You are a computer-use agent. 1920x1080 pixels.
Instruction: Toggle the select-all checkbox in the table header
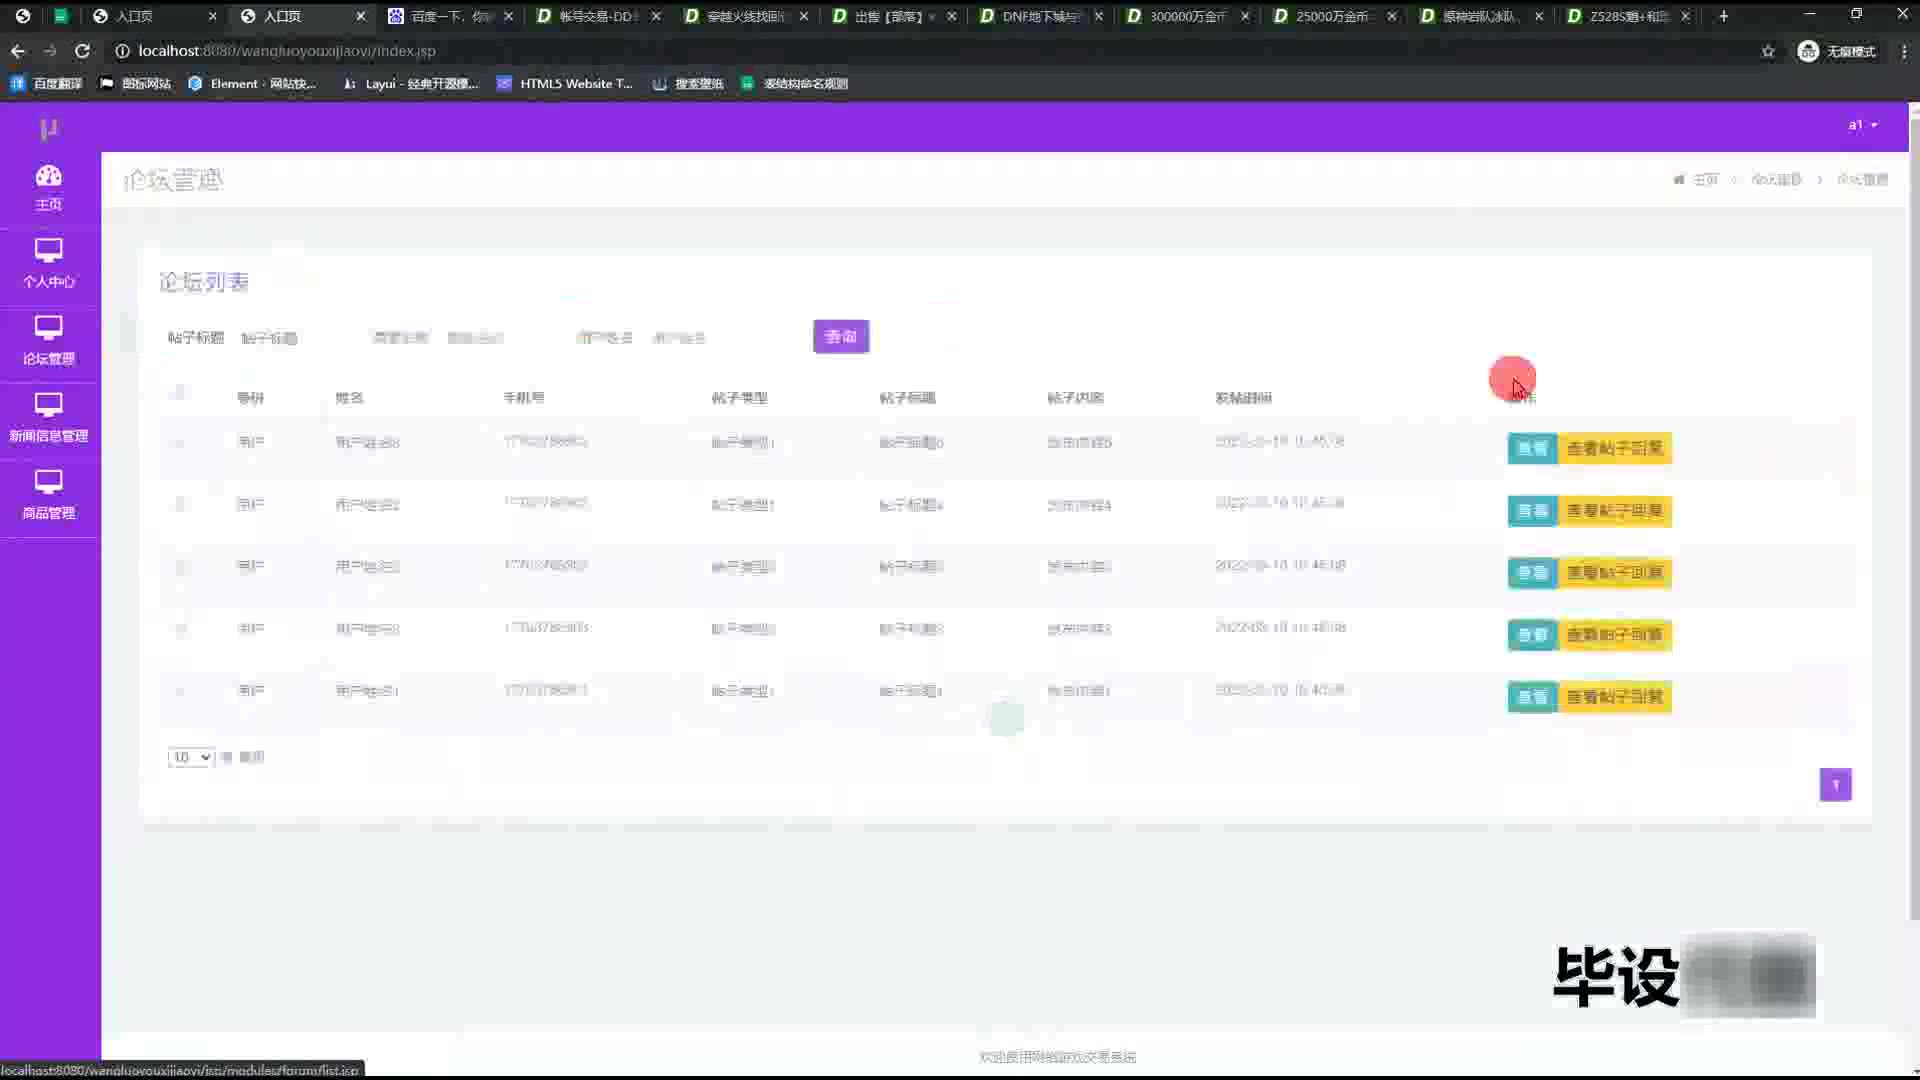coord(179,393)
